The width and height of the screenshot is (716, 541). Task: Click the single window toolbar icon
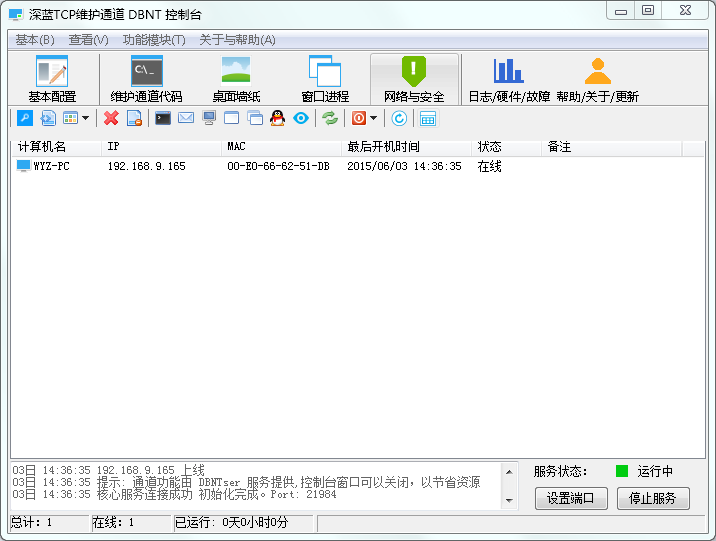tap(232, 118)
